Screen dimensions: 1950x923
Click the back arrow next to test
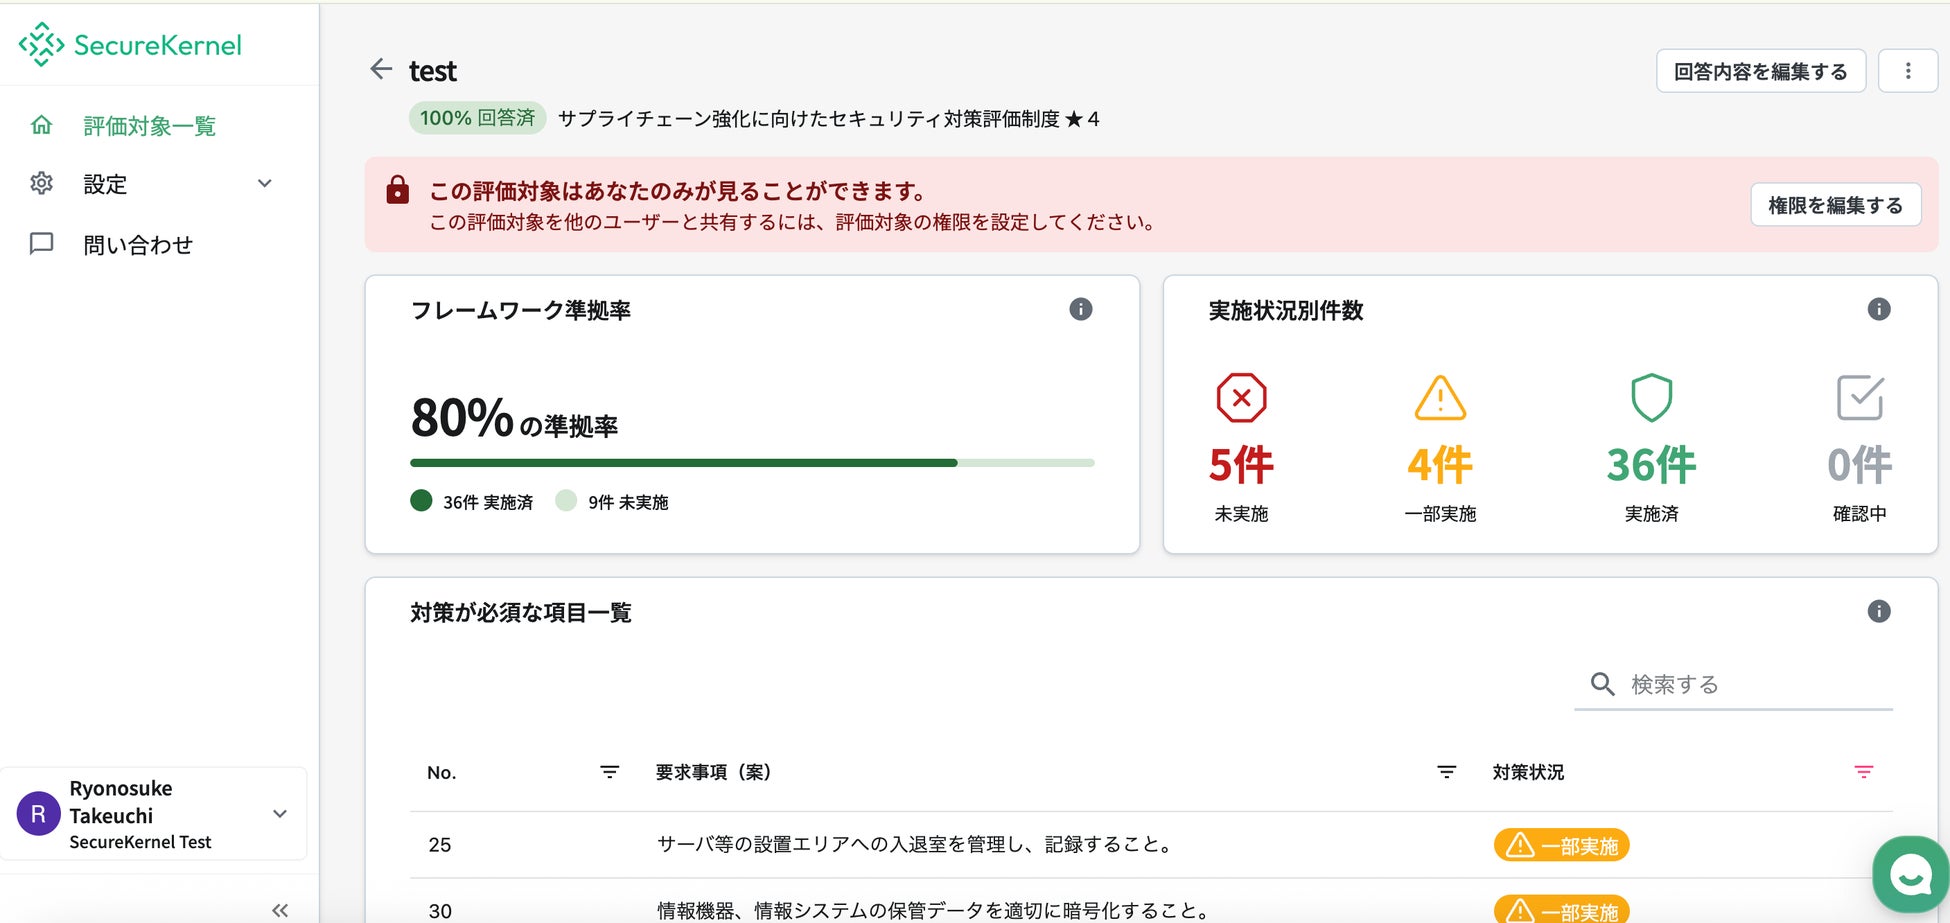[x=381, y=69]
